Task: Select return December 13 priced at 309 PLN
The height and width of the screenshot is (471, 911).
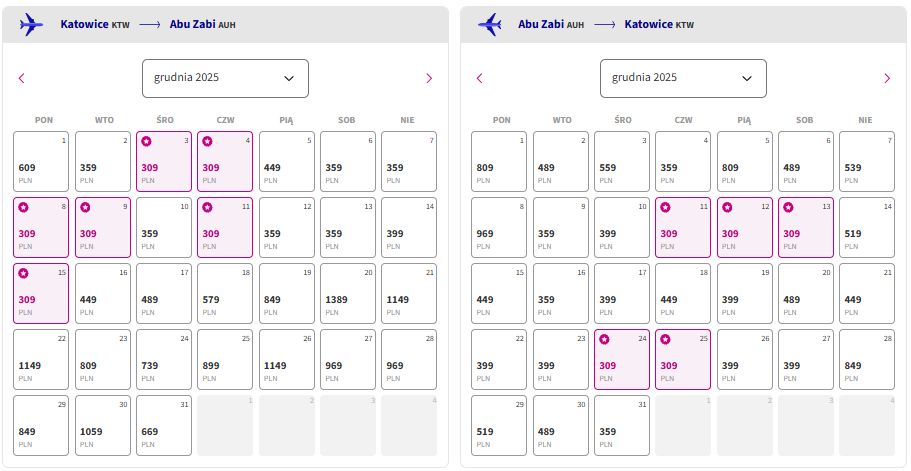Action: pos(806,228)
